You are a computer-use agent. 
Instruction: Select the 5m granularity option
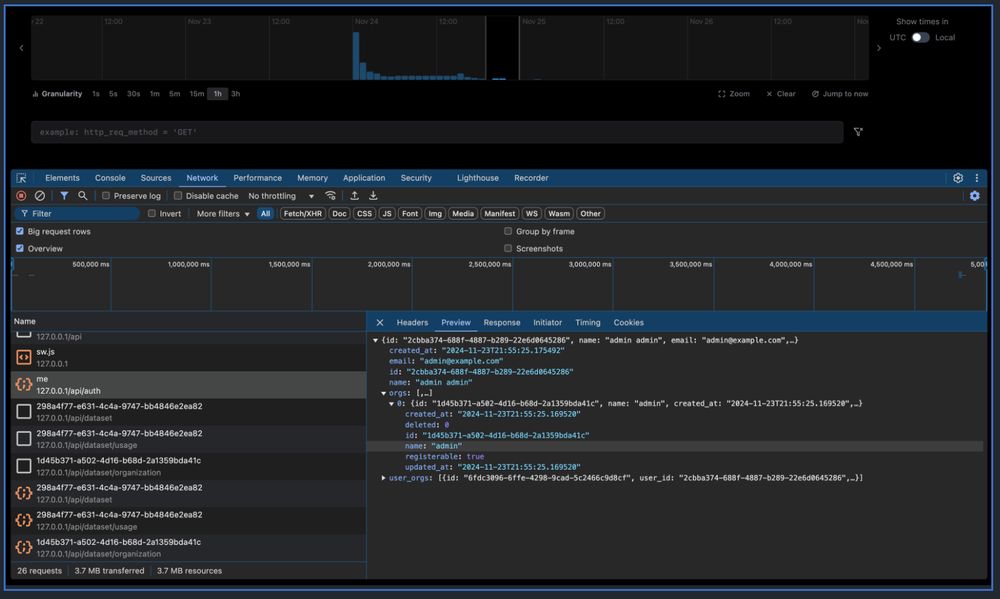(x=175, y=94)
